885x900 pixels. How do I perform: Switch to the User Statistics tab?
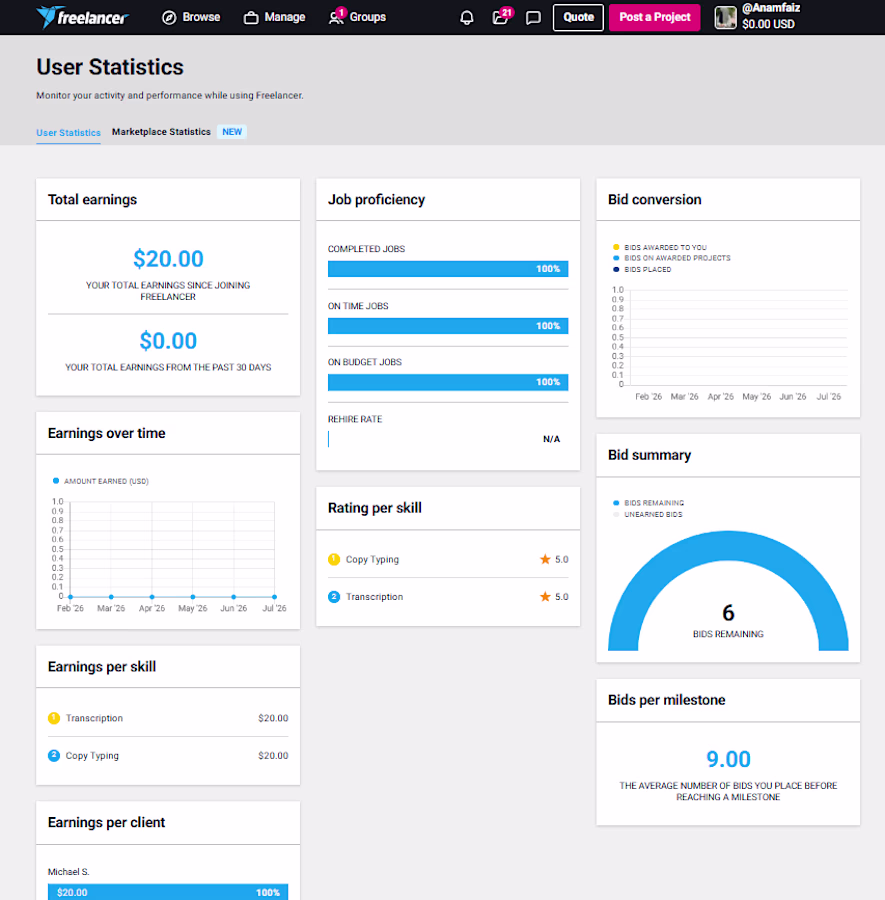coord(68,133)
